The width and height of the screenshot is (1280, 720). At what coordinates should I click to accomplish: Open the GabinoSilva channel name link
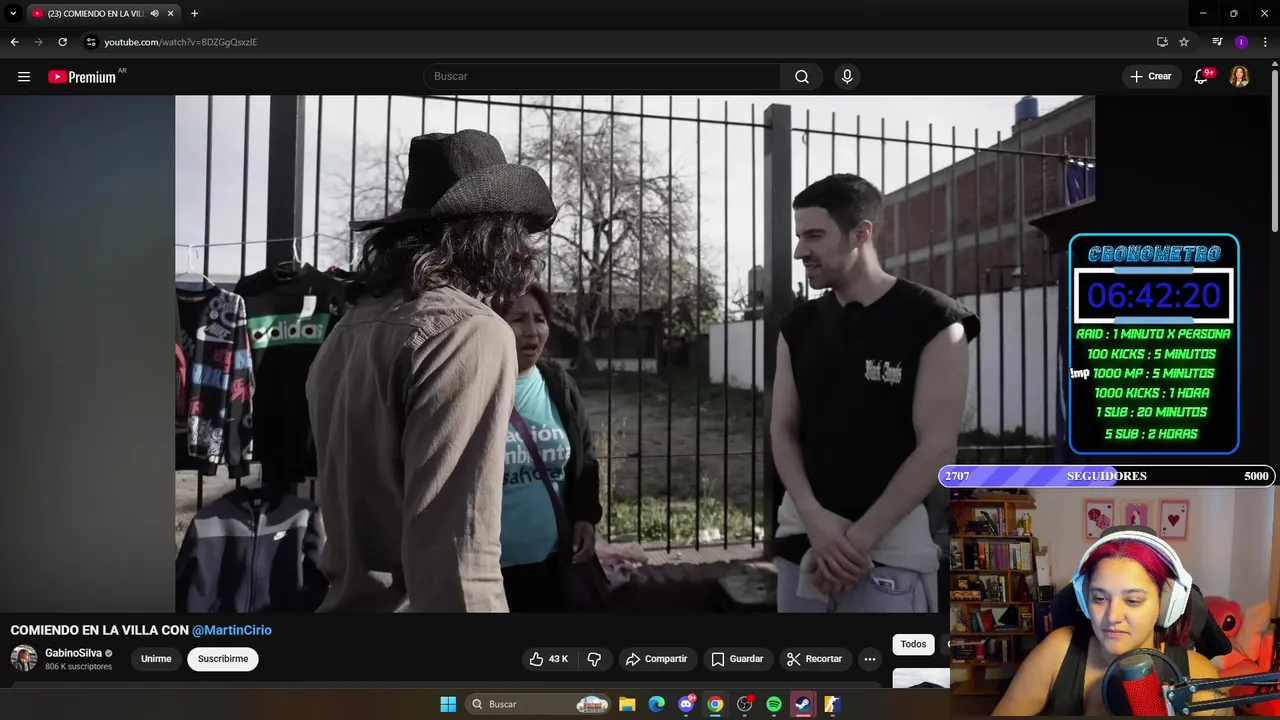[x=73, y=653]
